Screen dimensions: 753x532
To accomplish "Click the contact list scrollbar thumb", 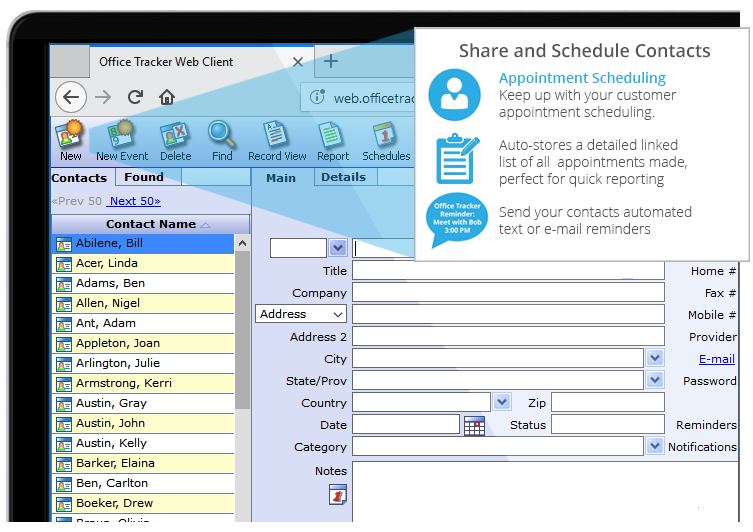I will point(243,330).
